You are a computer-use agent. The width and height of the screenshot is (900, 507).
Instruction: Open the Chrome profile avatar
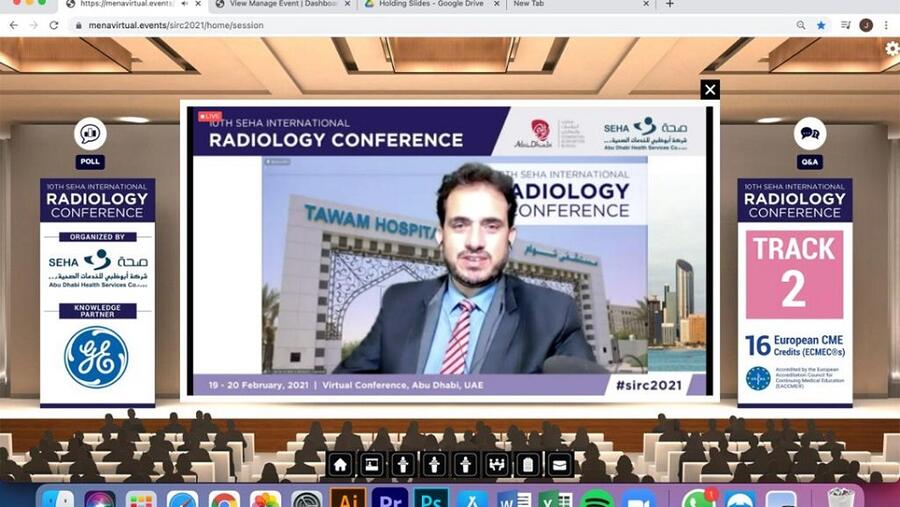866,25
